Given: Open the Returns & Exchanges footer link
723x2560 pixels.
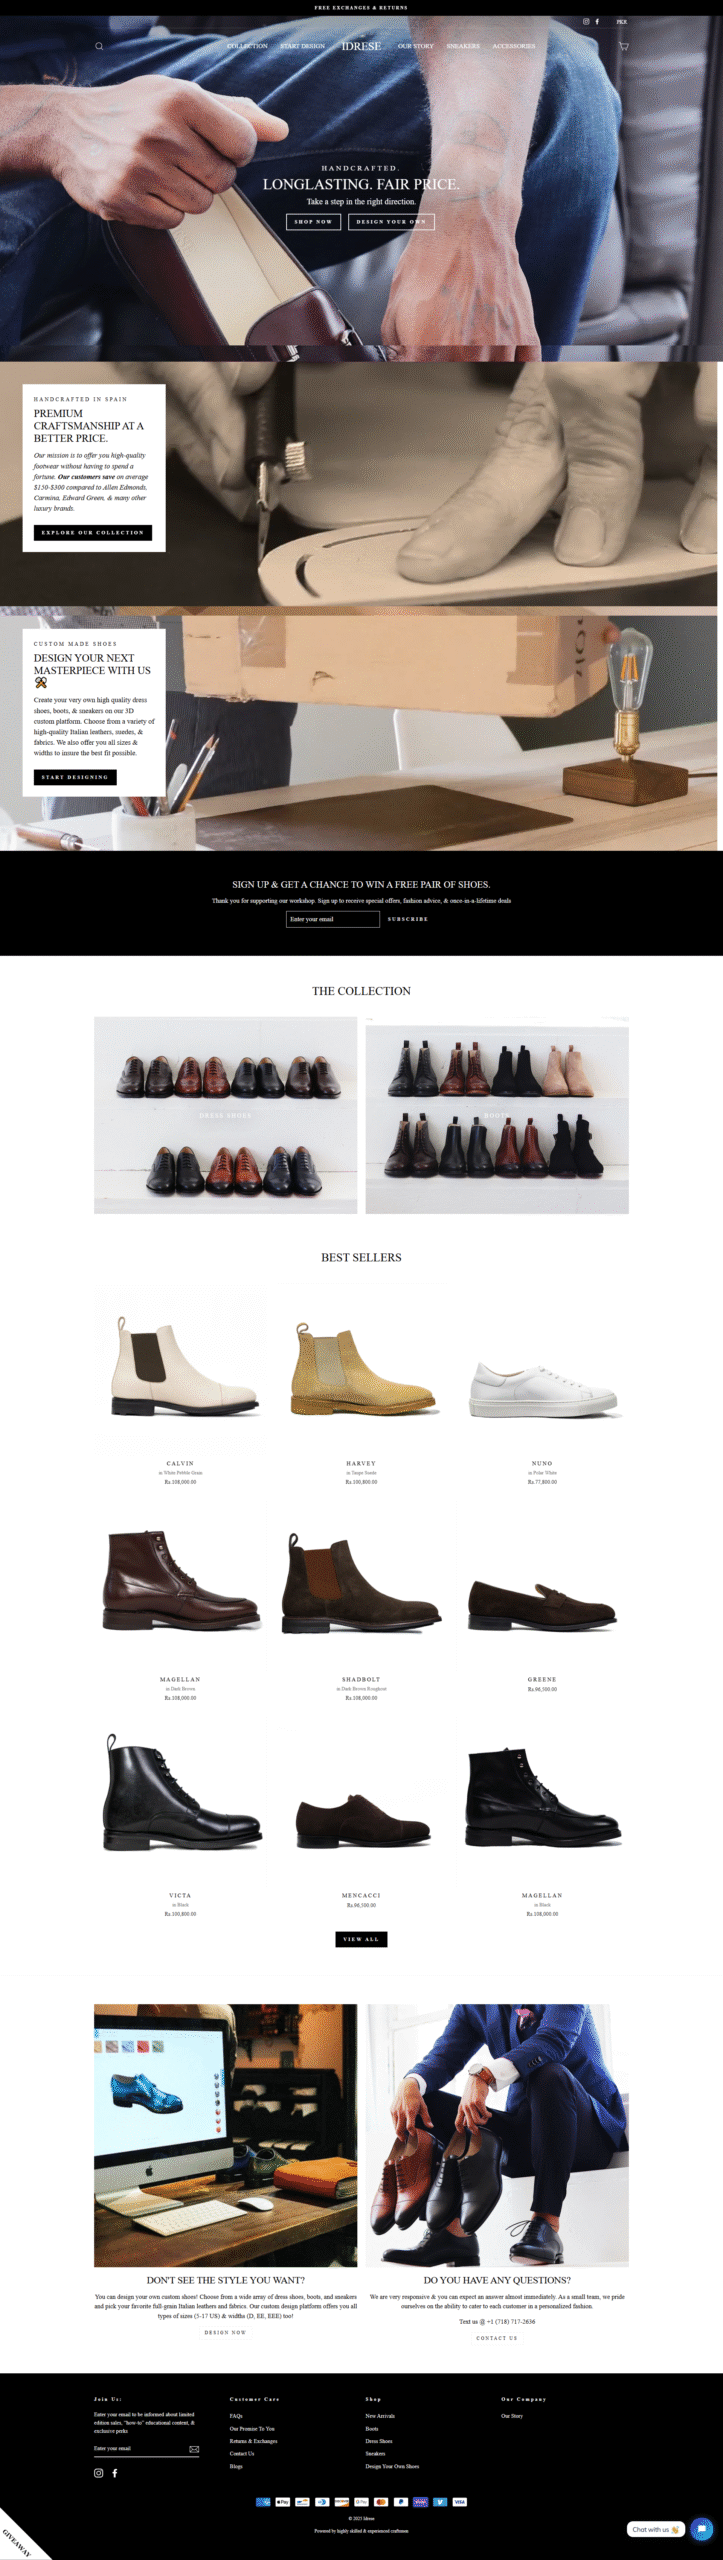Looking at the screenshot, I should [254, 2441].
